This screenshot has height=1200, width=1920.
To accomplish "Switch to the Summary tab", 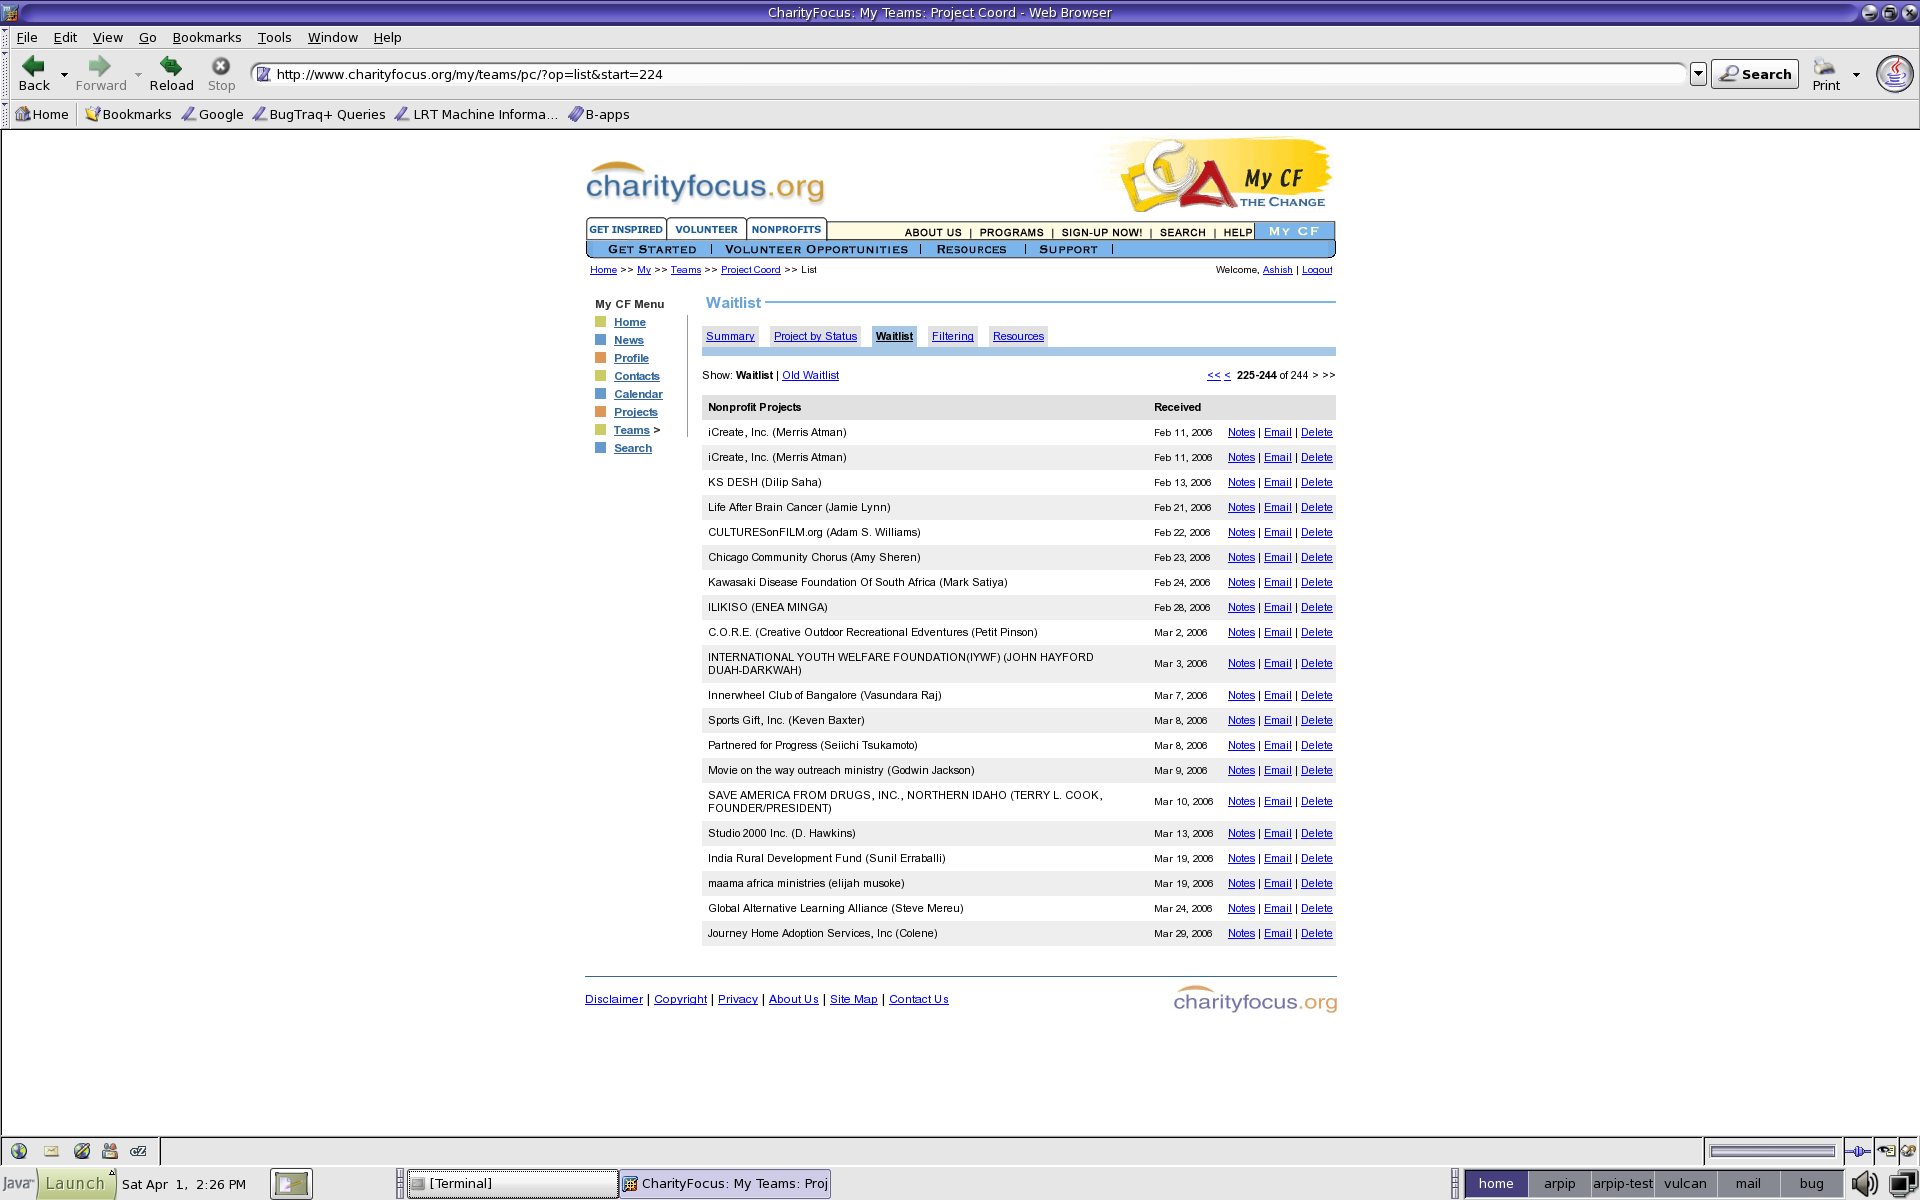I will tap(730, 336).
